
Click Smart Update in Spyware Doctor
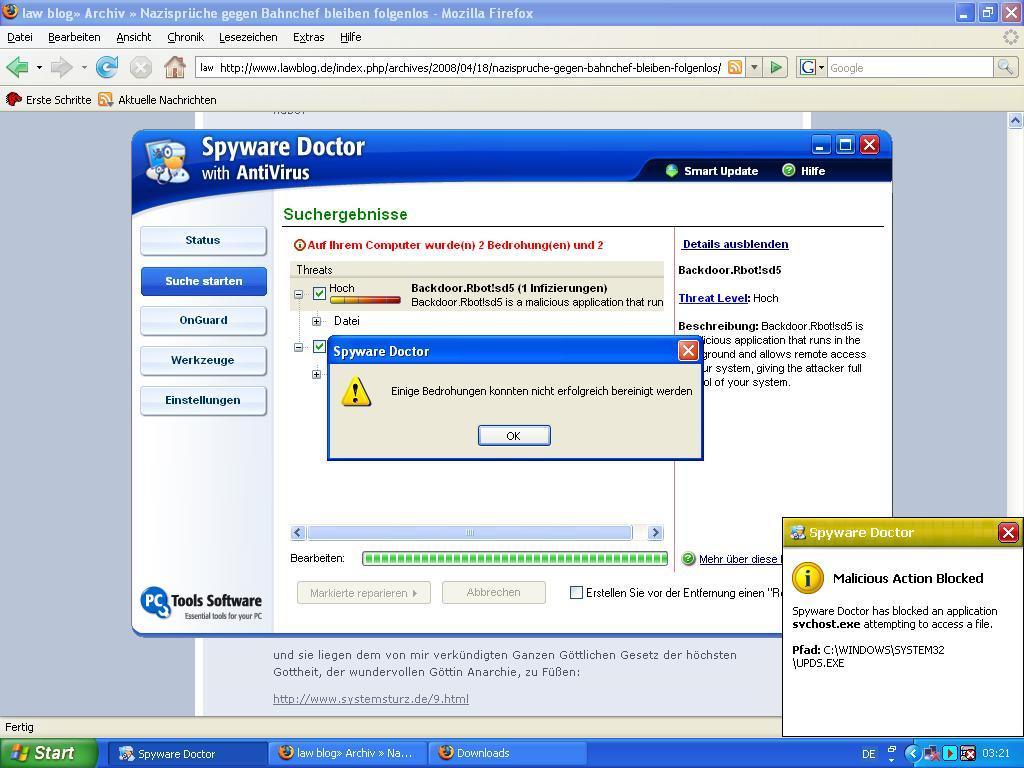712,171
